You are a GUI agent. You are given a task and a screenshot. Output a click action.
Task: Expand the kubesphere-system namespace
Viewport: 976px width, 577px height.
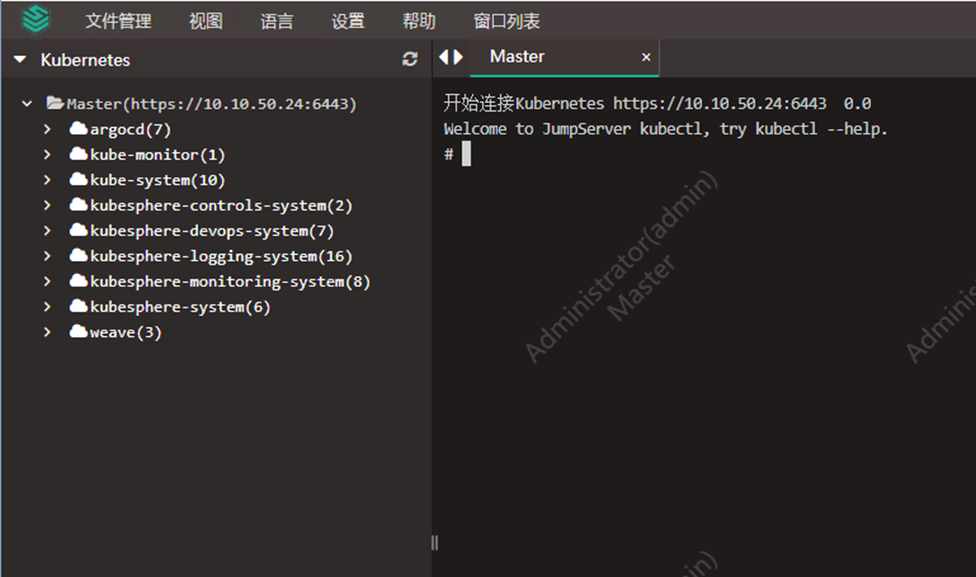tap(47, 306)
